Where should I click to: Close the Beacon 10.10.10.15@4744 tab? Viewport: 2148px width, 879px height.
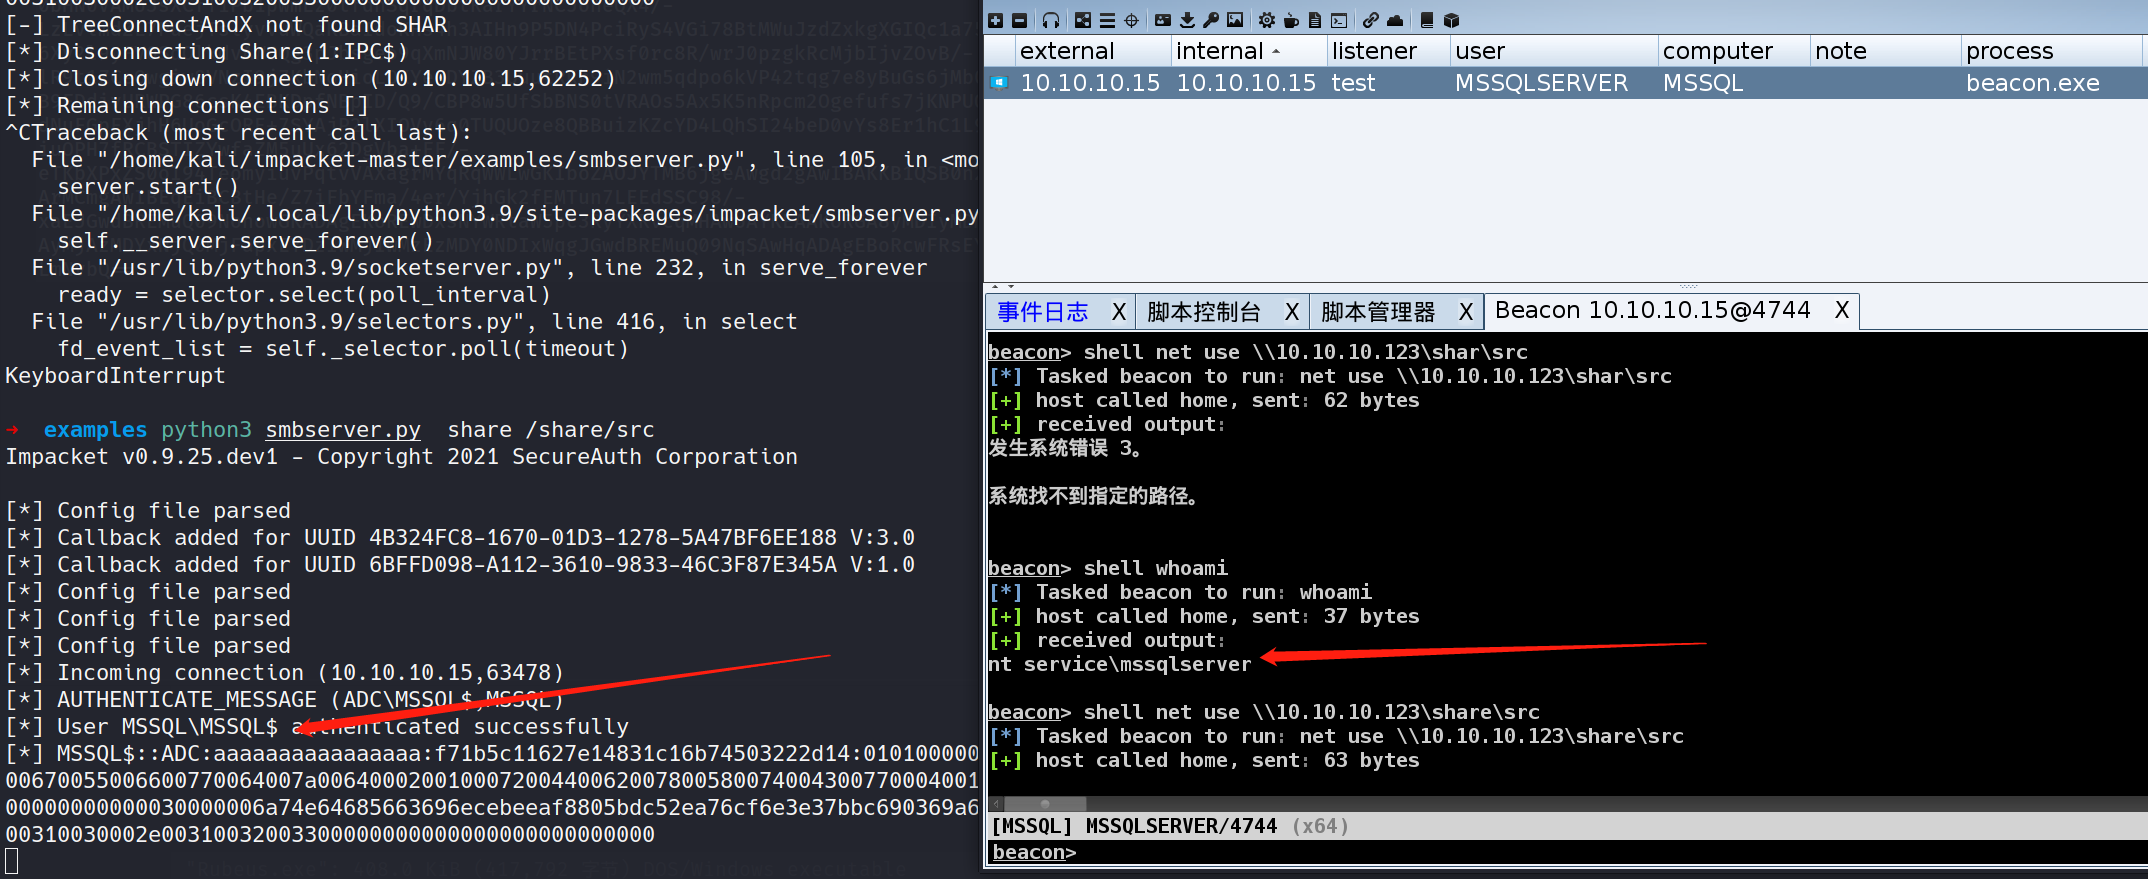[x=1842, y=310]
